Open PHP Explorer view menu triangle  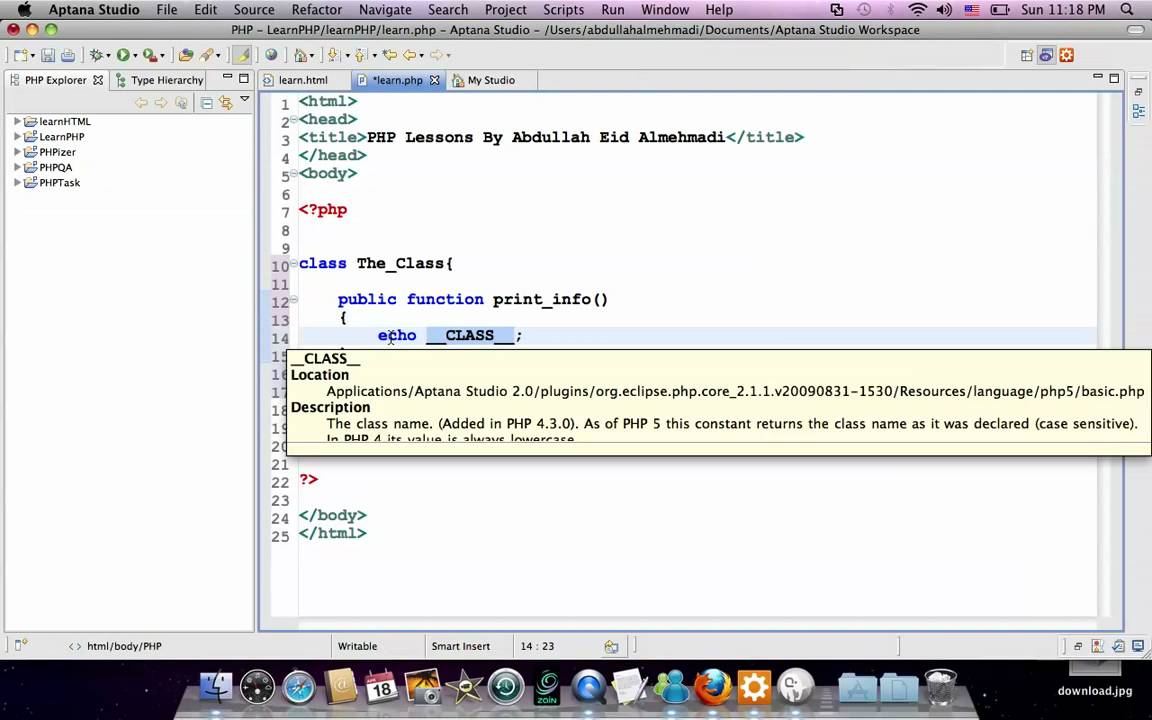[x=245, y=99]
